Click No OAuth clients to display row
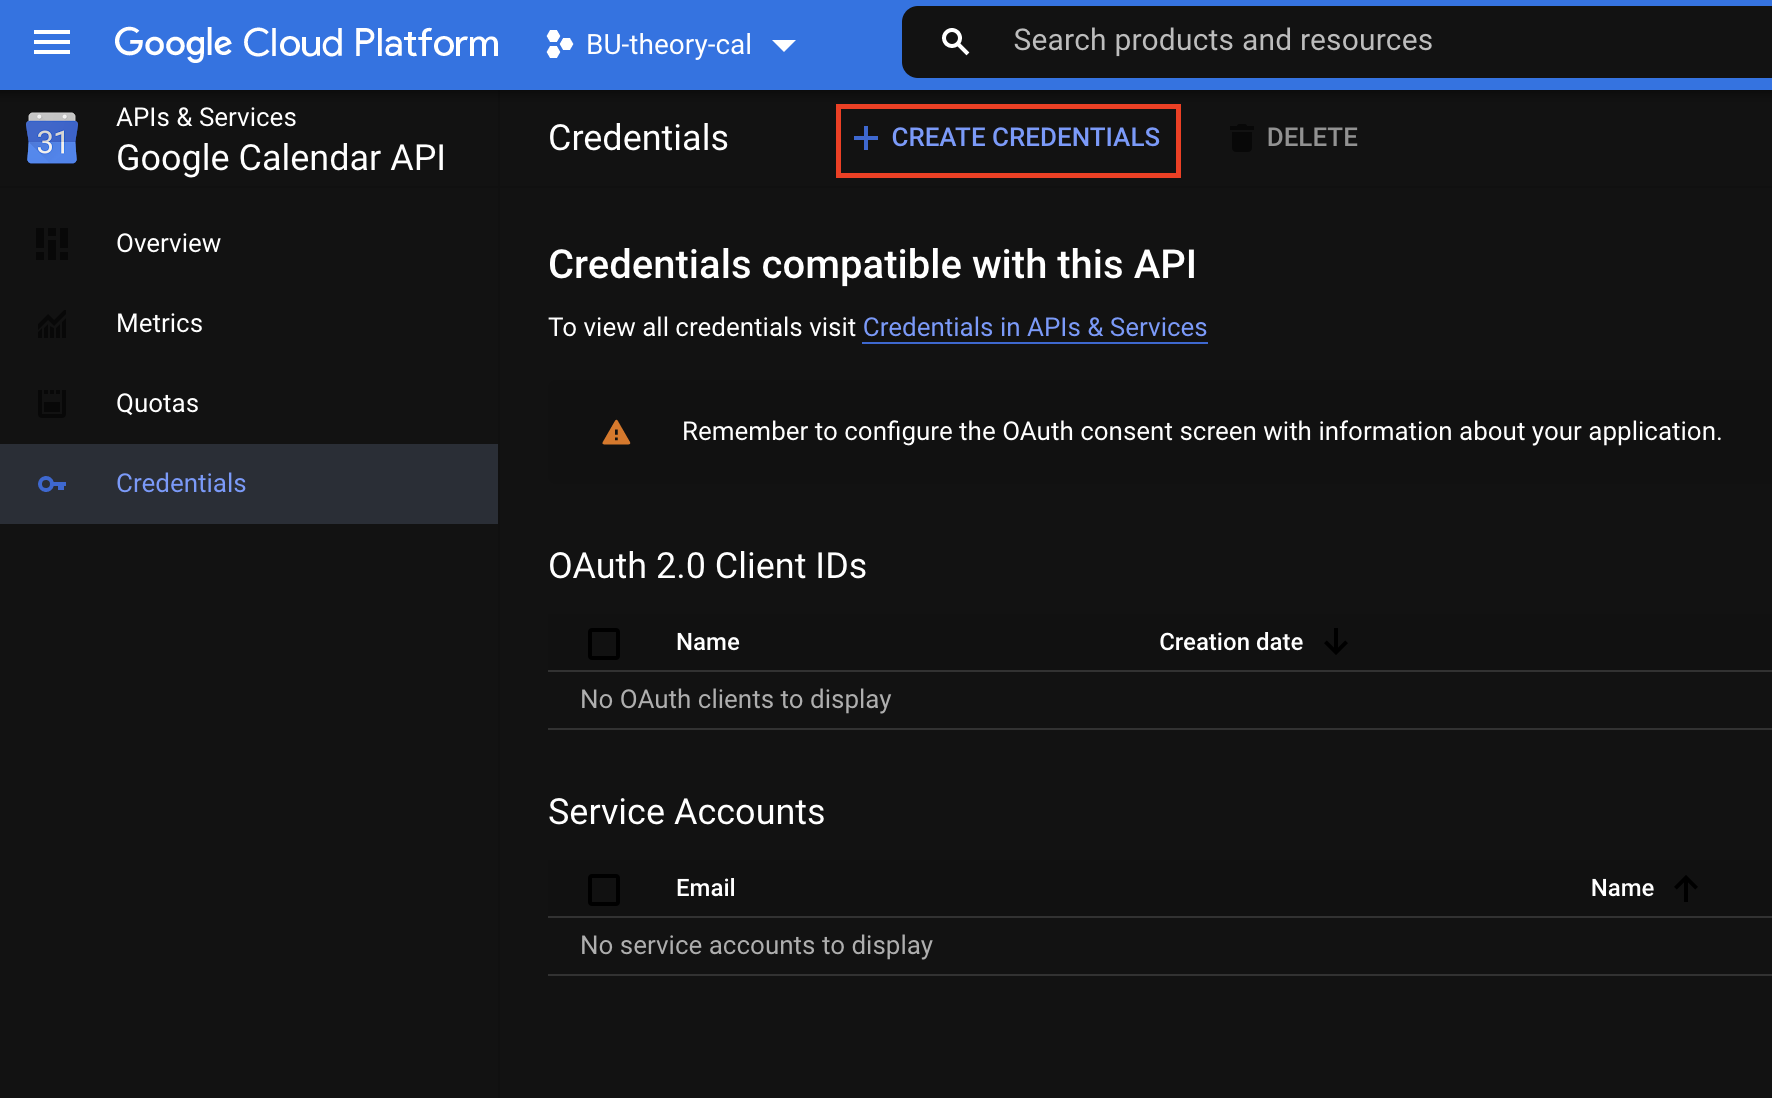This screenshot has height=1098, width=1772. pyautogui.click(x=1160, y=700)
